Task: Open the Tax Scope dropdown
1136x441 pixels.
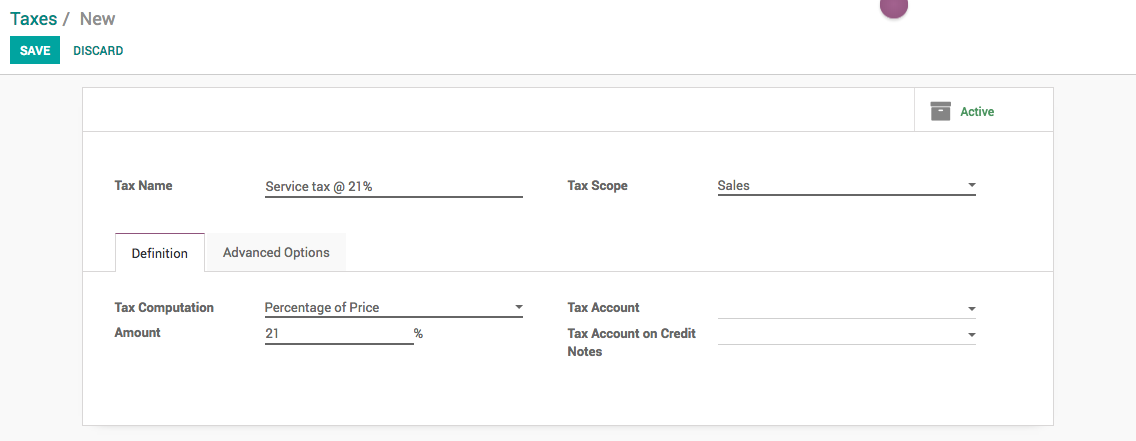Action: click(x=846, y=186)
